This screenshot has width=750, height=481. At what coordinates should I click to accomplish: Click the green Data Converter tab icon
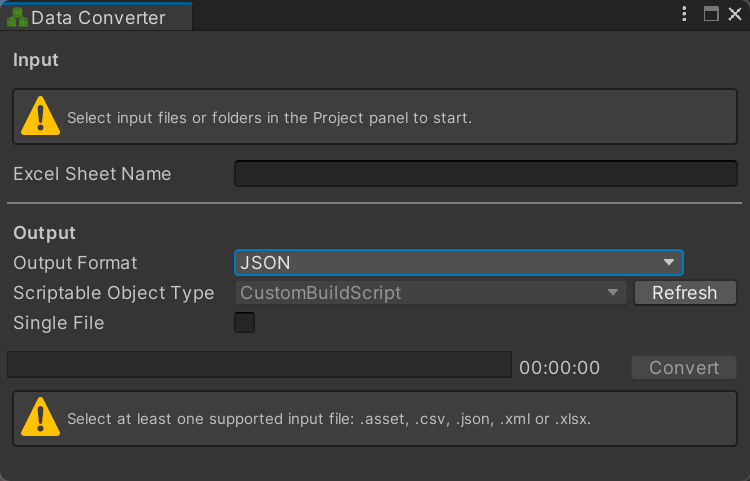(x=17, y=18)
